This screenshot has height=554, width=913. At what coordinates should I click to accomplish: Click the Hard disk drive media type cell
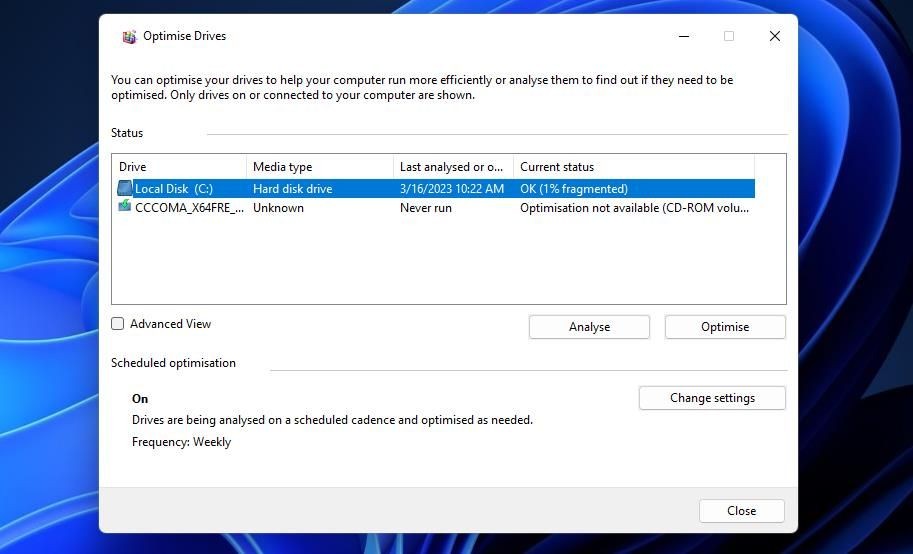click(293, 189)
